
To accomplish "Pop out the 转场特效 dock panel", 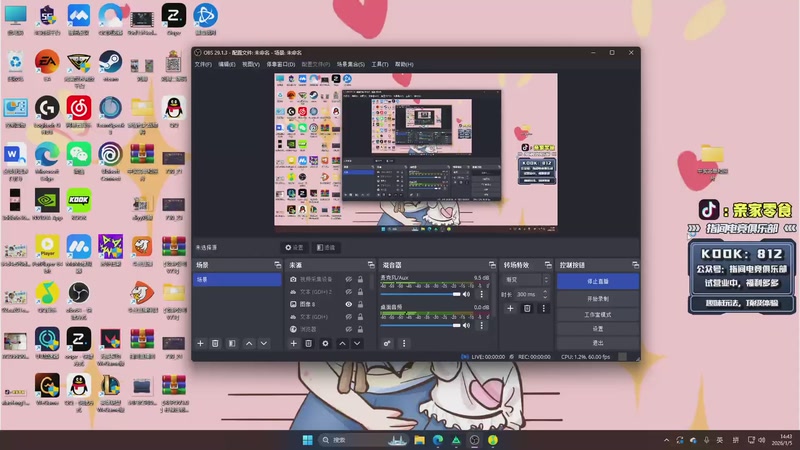I will tap(548, 265).
